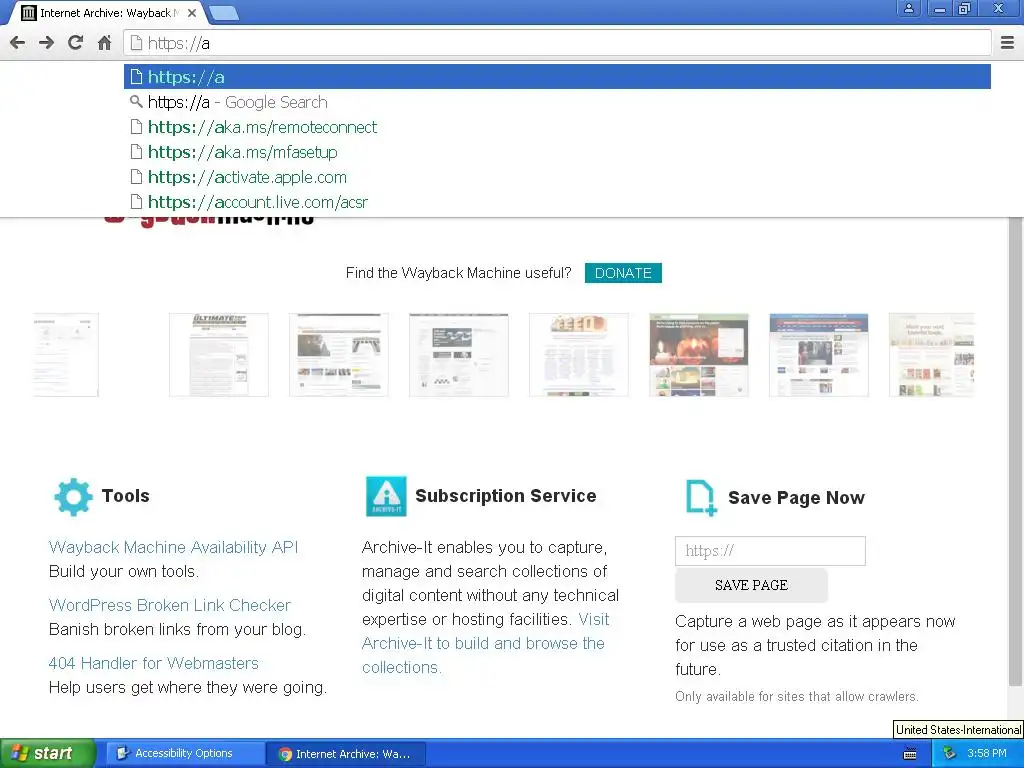Screen dimensions: 1024x768
Task: Open WordPress Broken Link Checker link
Action: [x=170, y=605]
